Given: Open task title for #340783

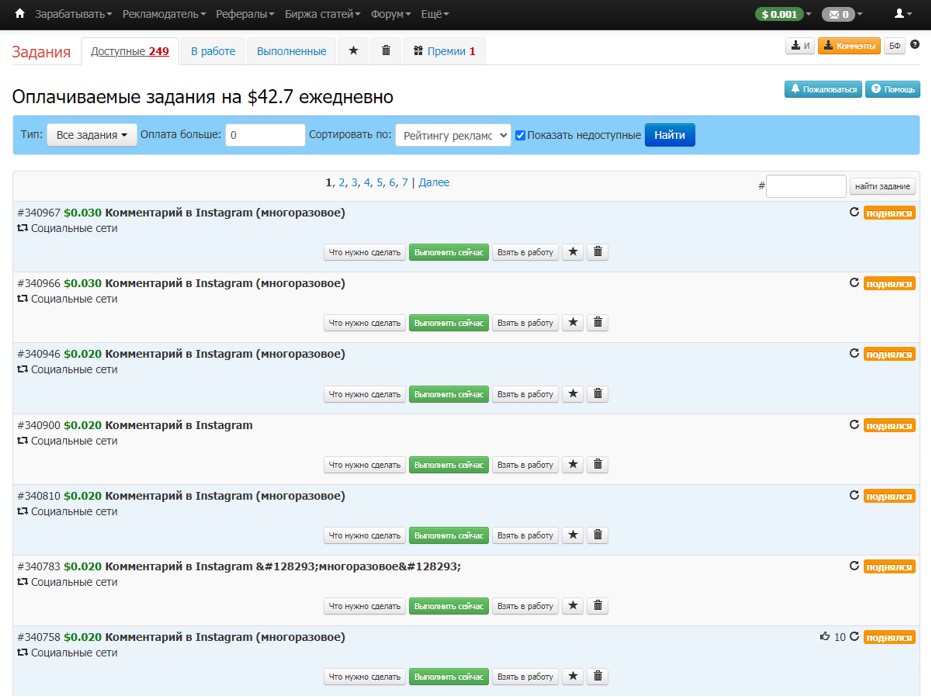Looking at the screenshot, I should click(283, 566).
